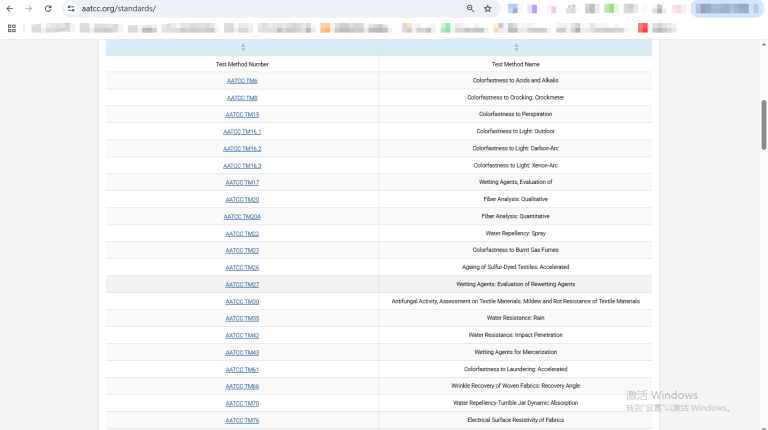
Task: Click the AATCC TM76 link
Action: 242,421
